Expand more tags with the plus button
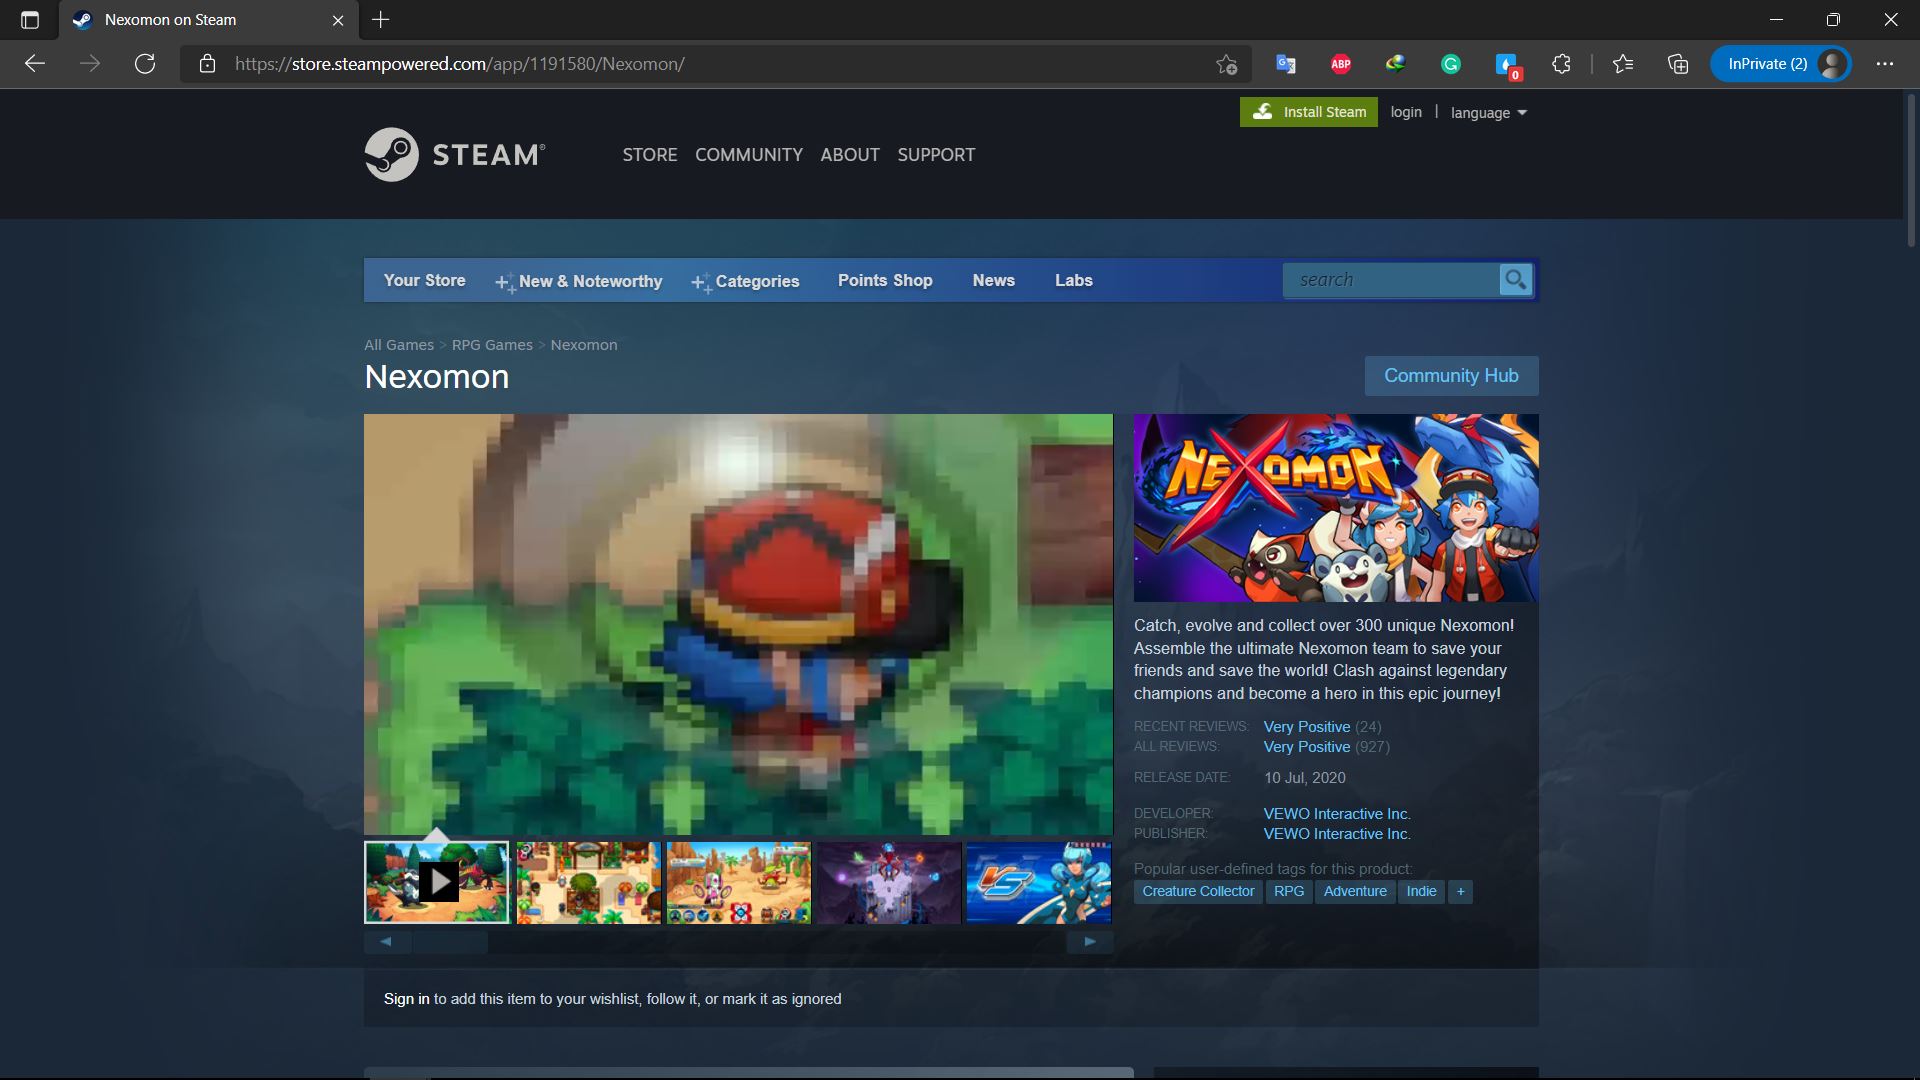 (1460, 891)
